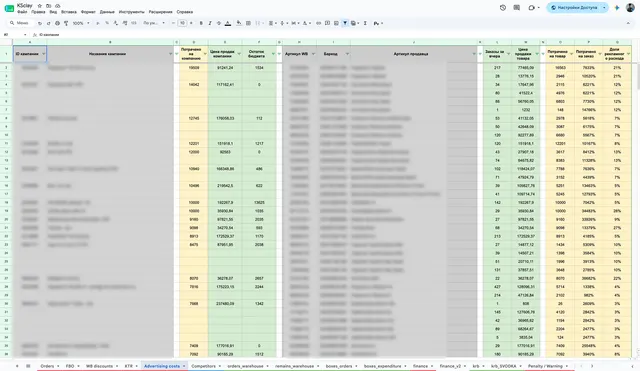Redo the last action

click(48, 23)
